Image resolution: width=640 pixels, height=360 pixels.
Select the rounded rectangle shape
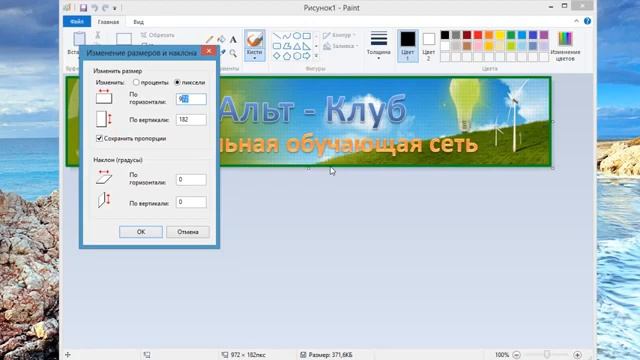[277, 46]
